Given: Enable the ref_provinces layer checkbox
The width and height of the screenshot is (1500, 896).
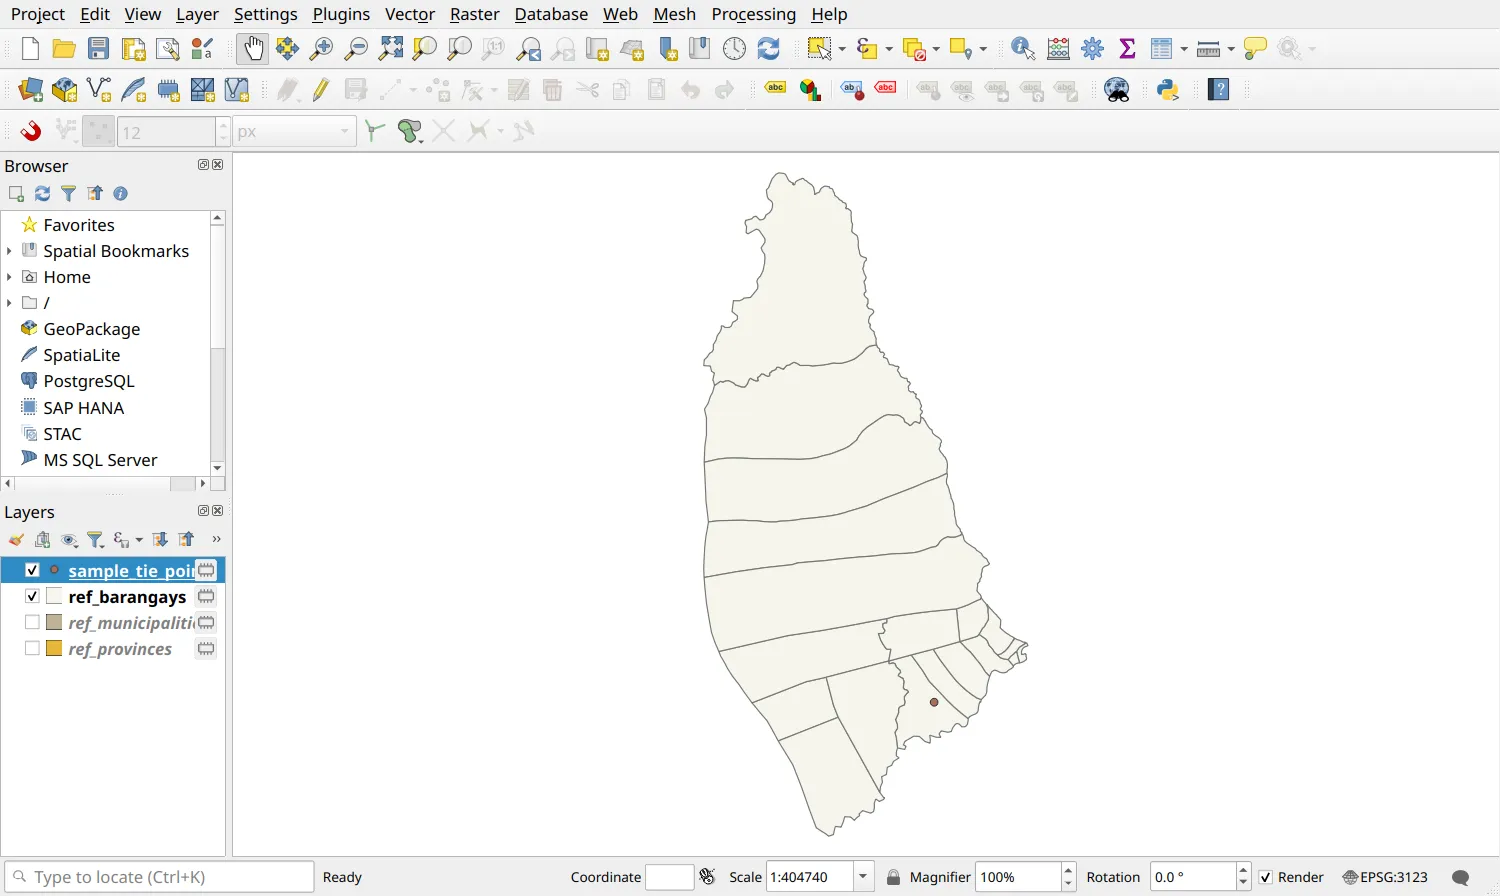Looking at the screenshot, I should pos(32,648).
